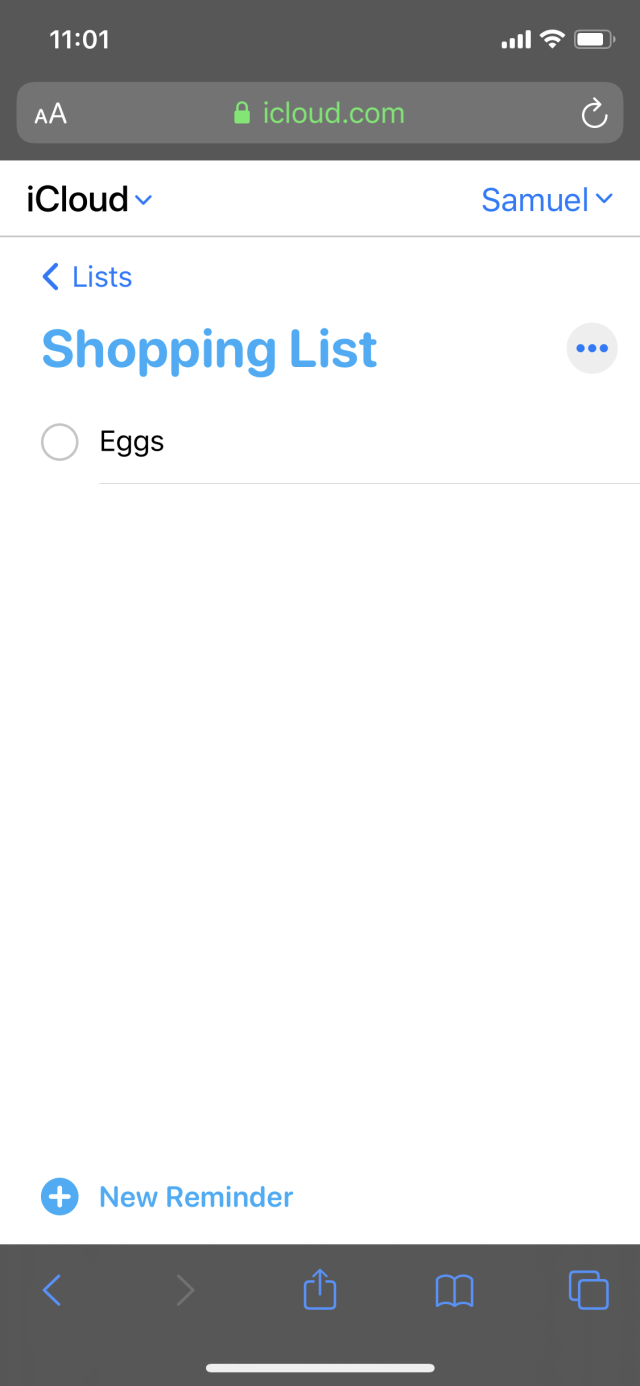Open the three-dots more options button
Screen dimensions: 640x1386
click(592, 349)
